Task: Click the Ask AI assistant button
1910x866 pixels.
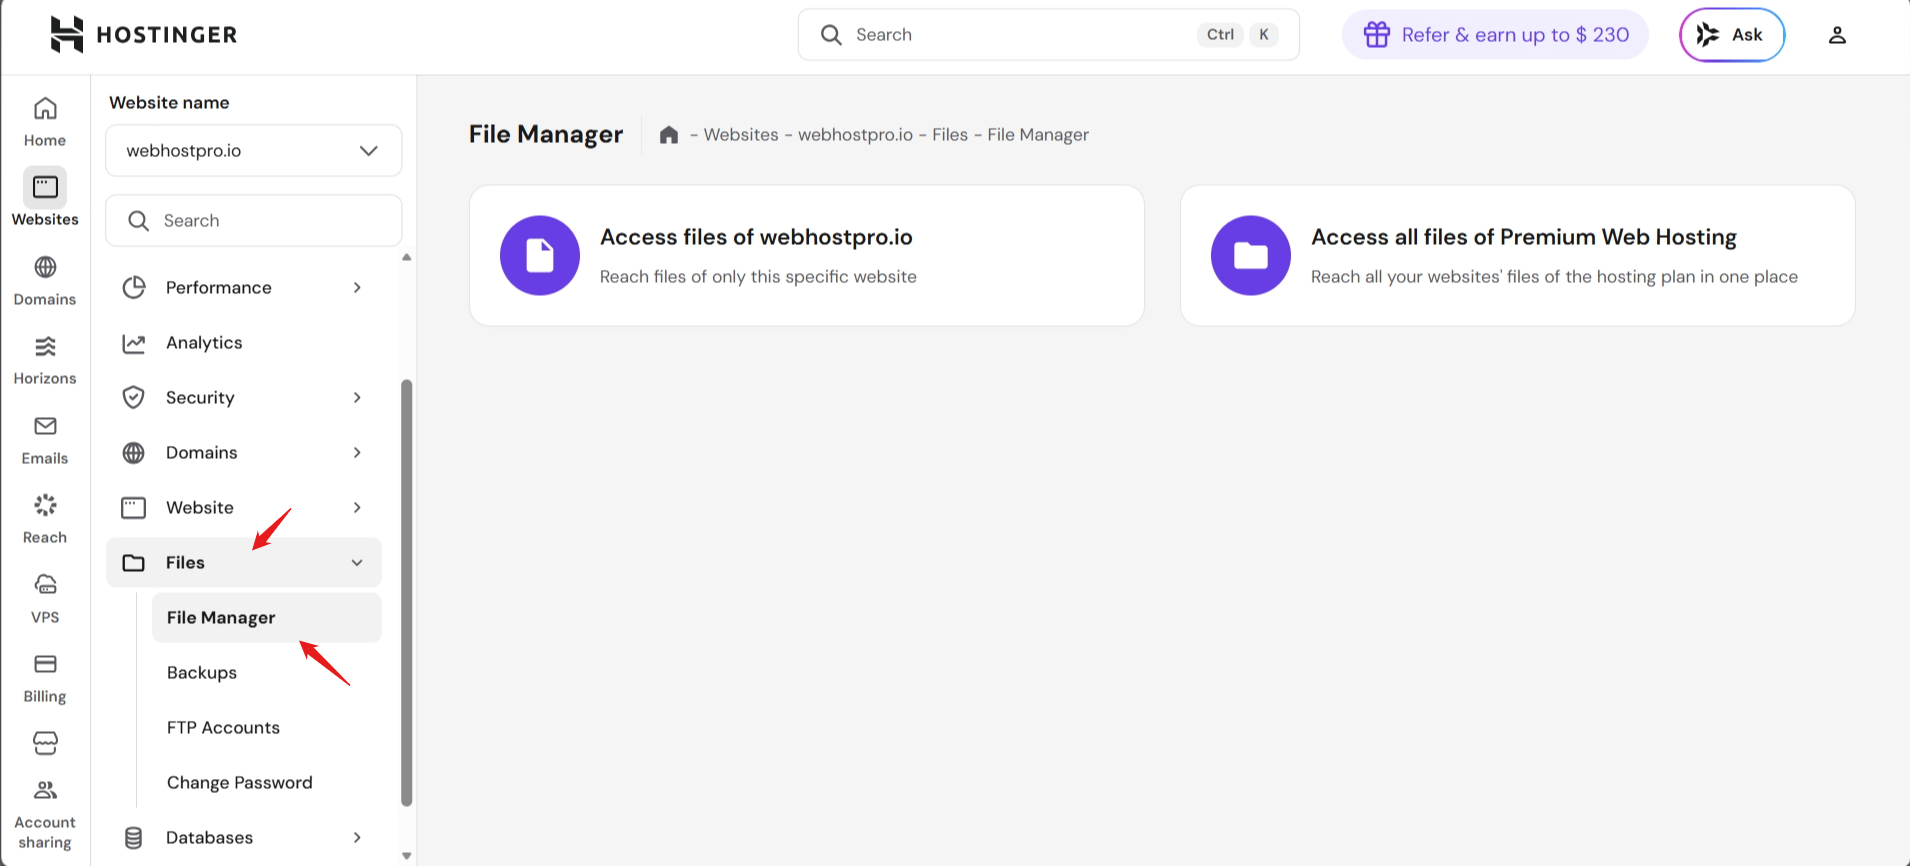Action: click(1732, 35)
